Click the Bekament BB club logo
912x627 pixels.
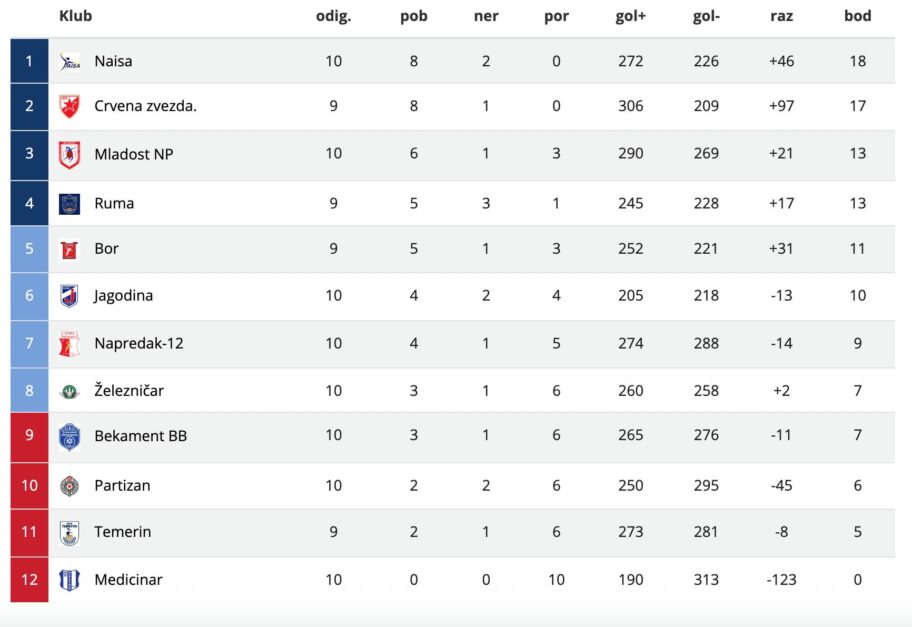pyautogui.click(x=69, y=436)
